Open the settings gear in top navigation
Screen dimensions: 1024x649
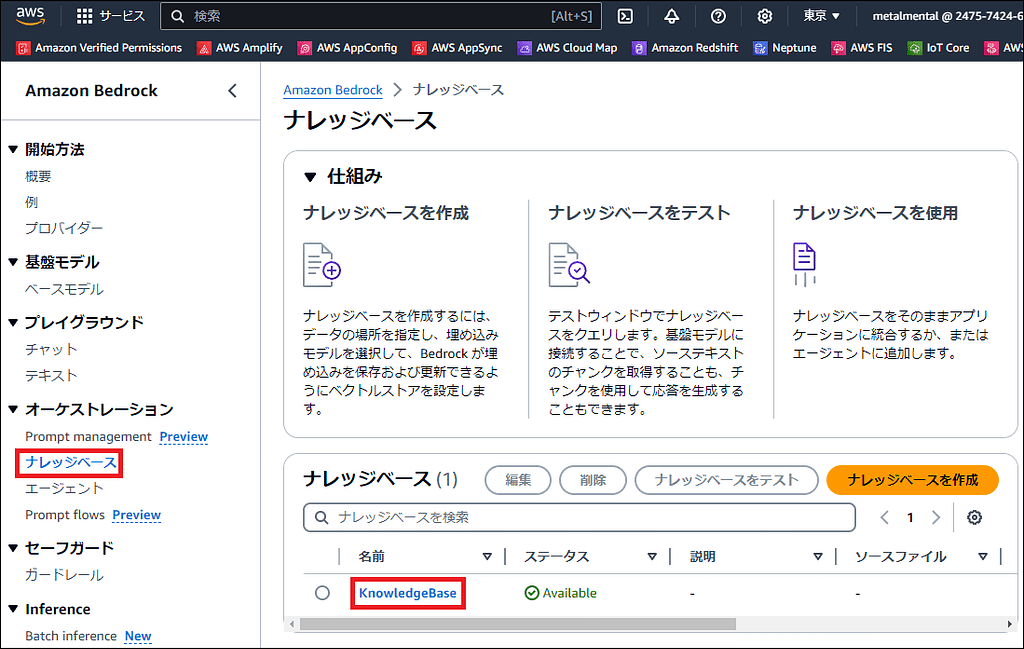[x=765, y=16]
